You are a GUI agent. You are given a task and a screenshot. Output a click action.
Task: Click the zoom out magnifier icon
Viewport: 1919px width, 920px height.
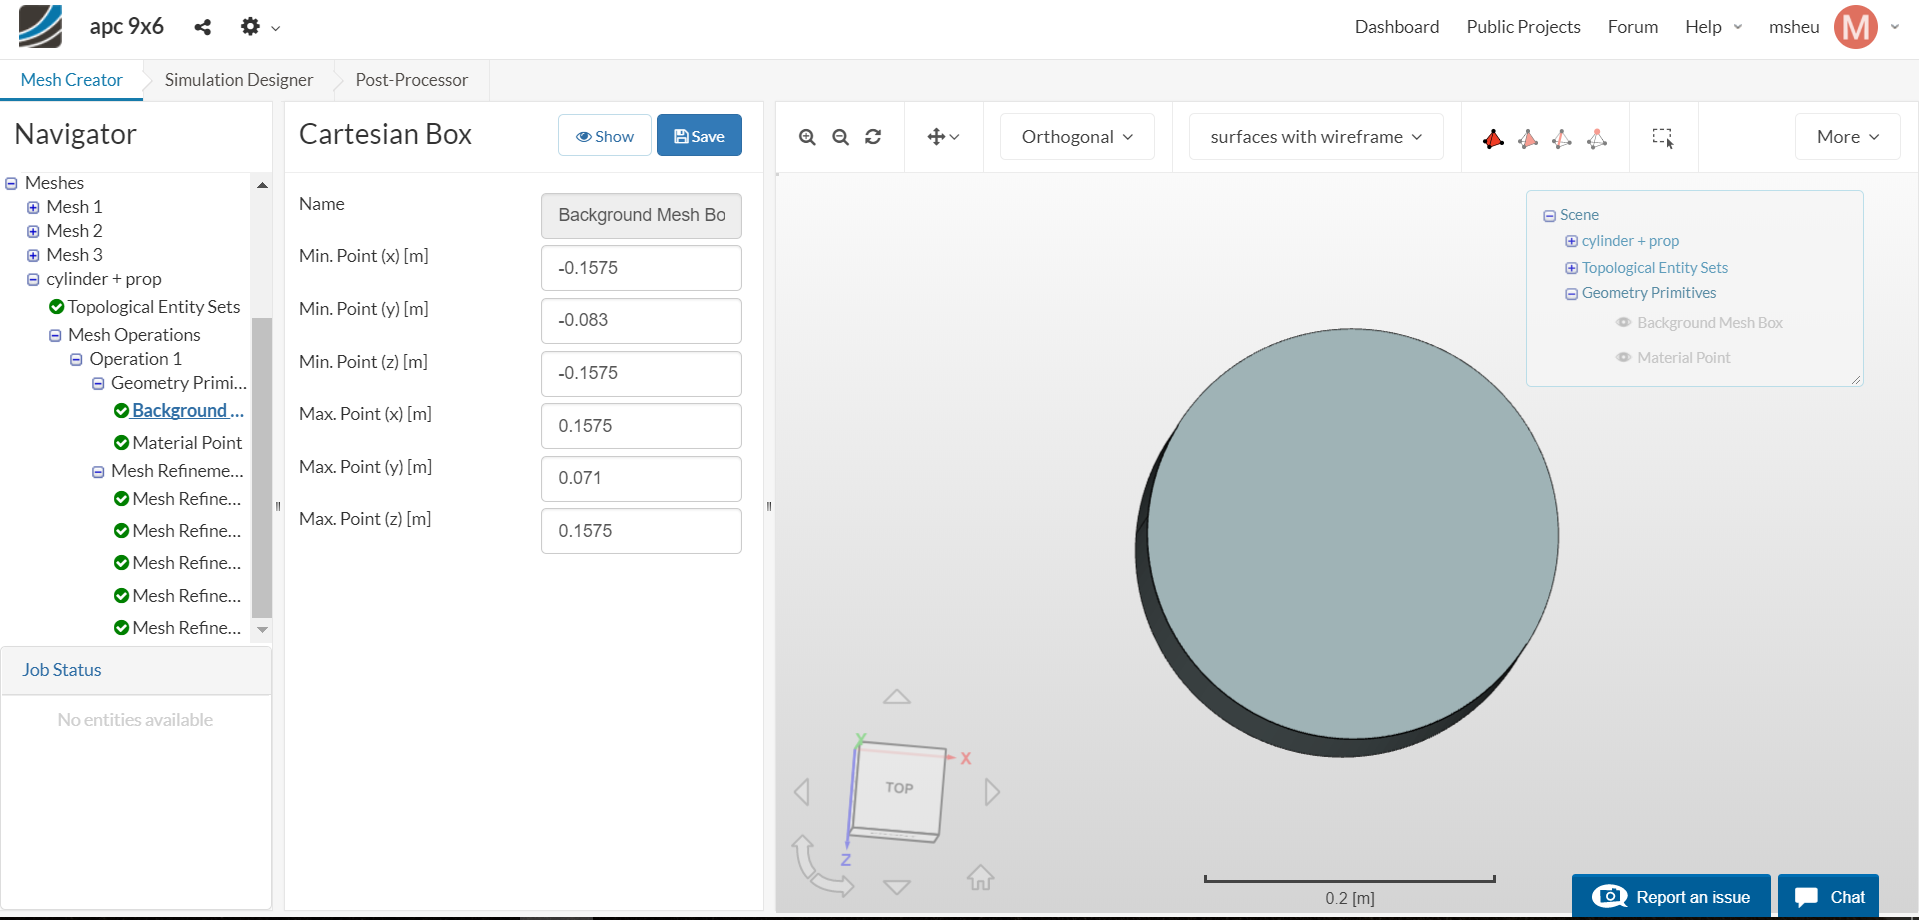pos(840,137)
